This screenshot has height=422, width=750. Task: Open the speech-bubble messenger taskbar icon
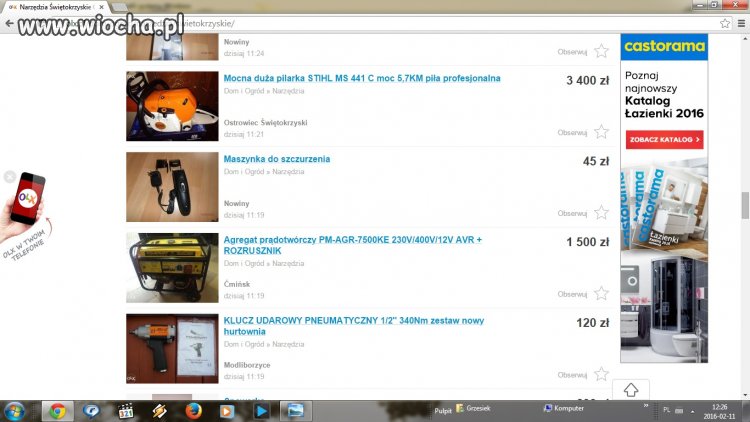pos(91,411)
